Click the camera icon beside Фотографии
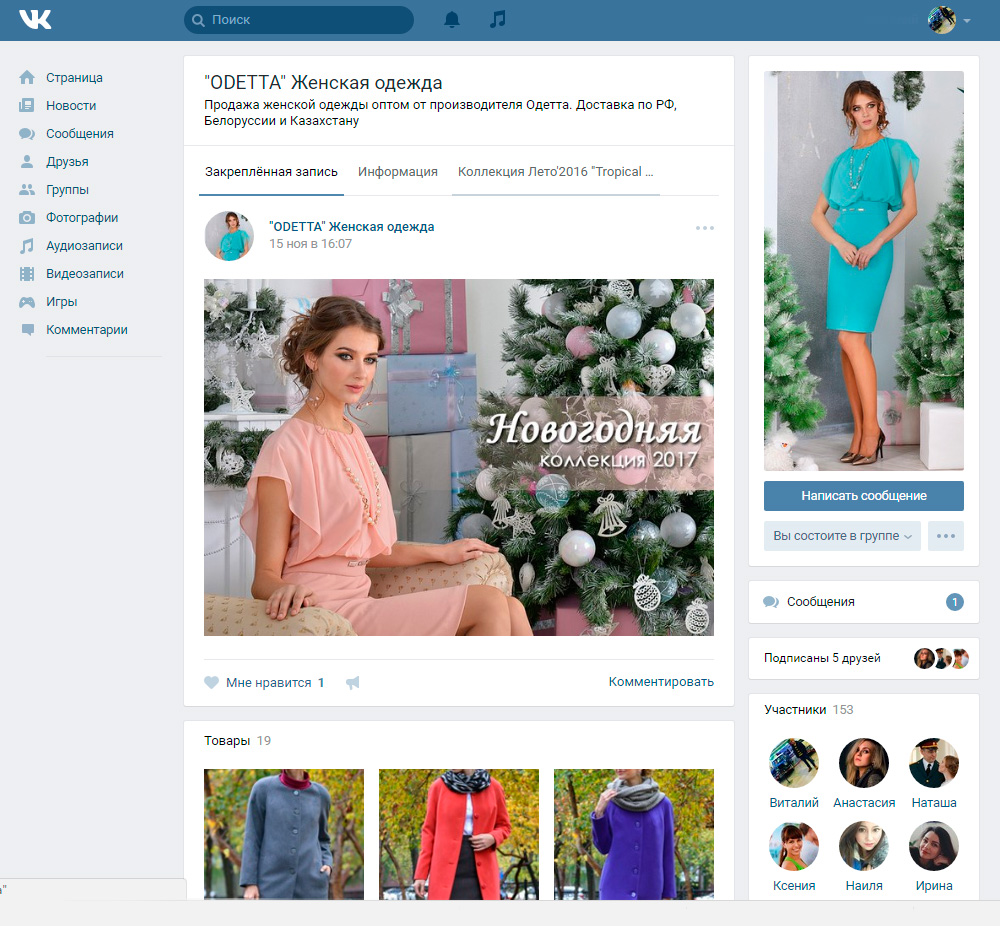Image resolution: width=1000 pixels, height=926 pixels. point(27,218)
